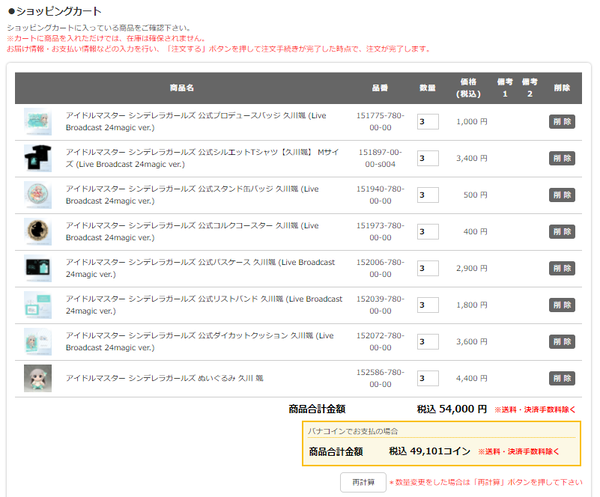Focus quantity field for ダイカットクッション
This screenshot has width=600, height=497.
pos(428,342)
